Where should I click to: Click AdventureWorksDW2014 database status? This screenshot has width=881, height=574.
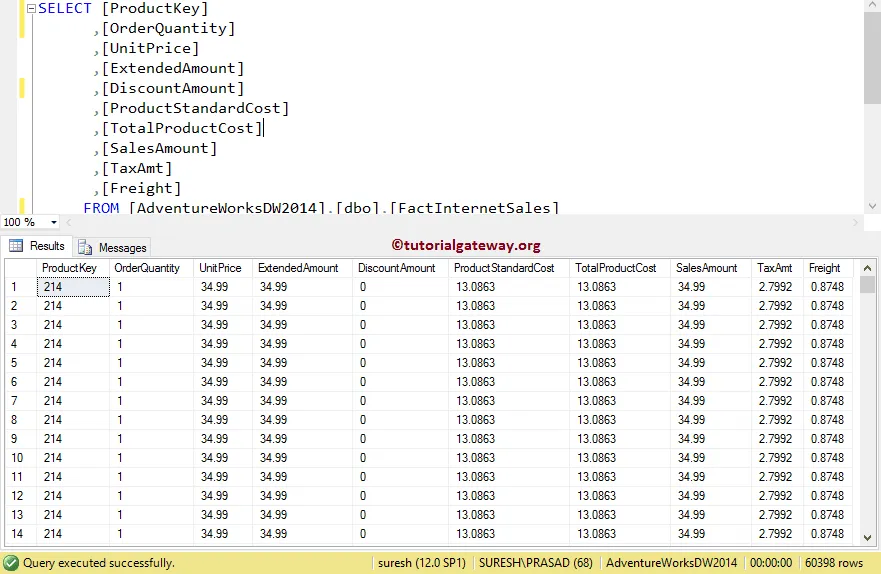click(x=671, y=563)
